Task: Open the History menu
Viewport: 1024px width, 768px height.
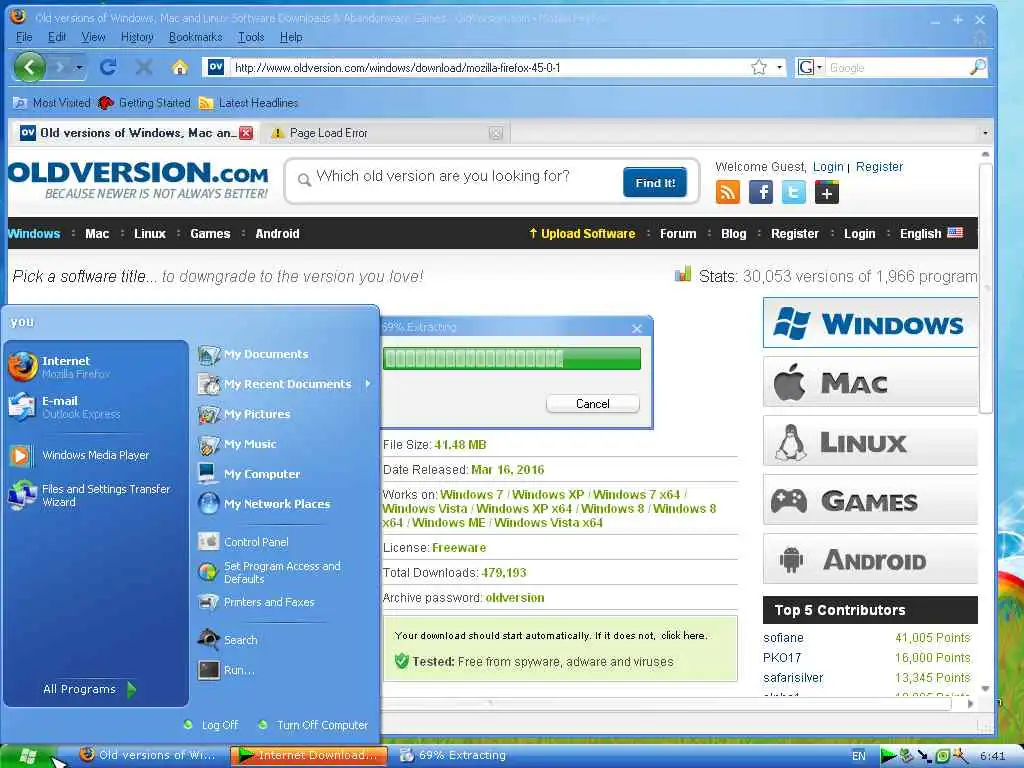Action: [x=137, y=37]
